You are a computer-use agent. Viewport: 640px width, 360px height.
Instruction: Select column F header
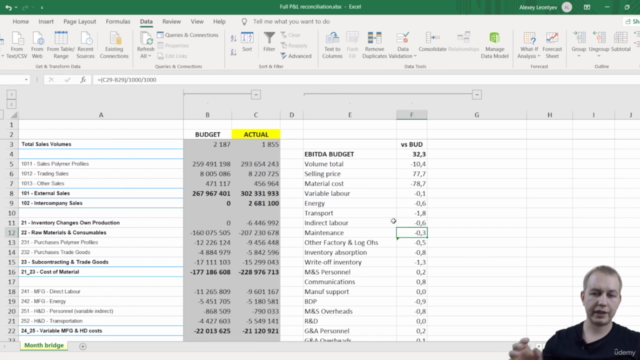tap(411, 115)
